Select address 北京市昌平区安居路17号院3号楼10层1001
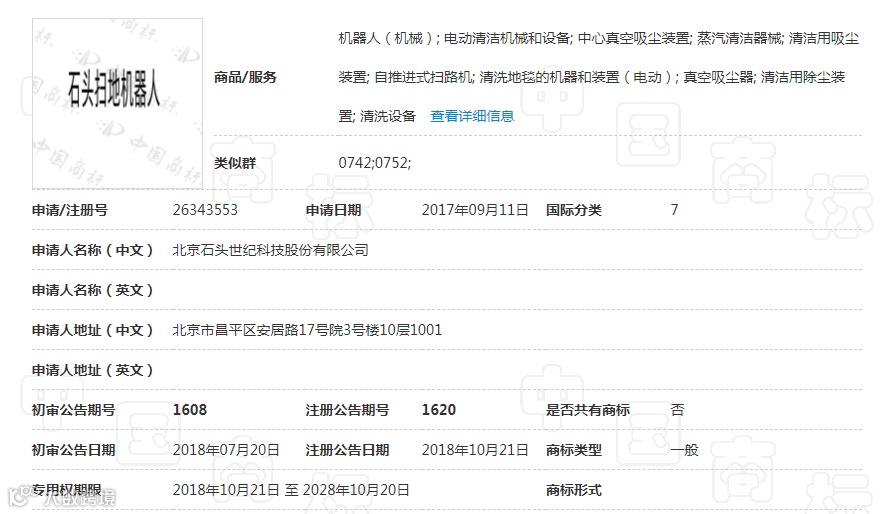 (x=307, y=330)
